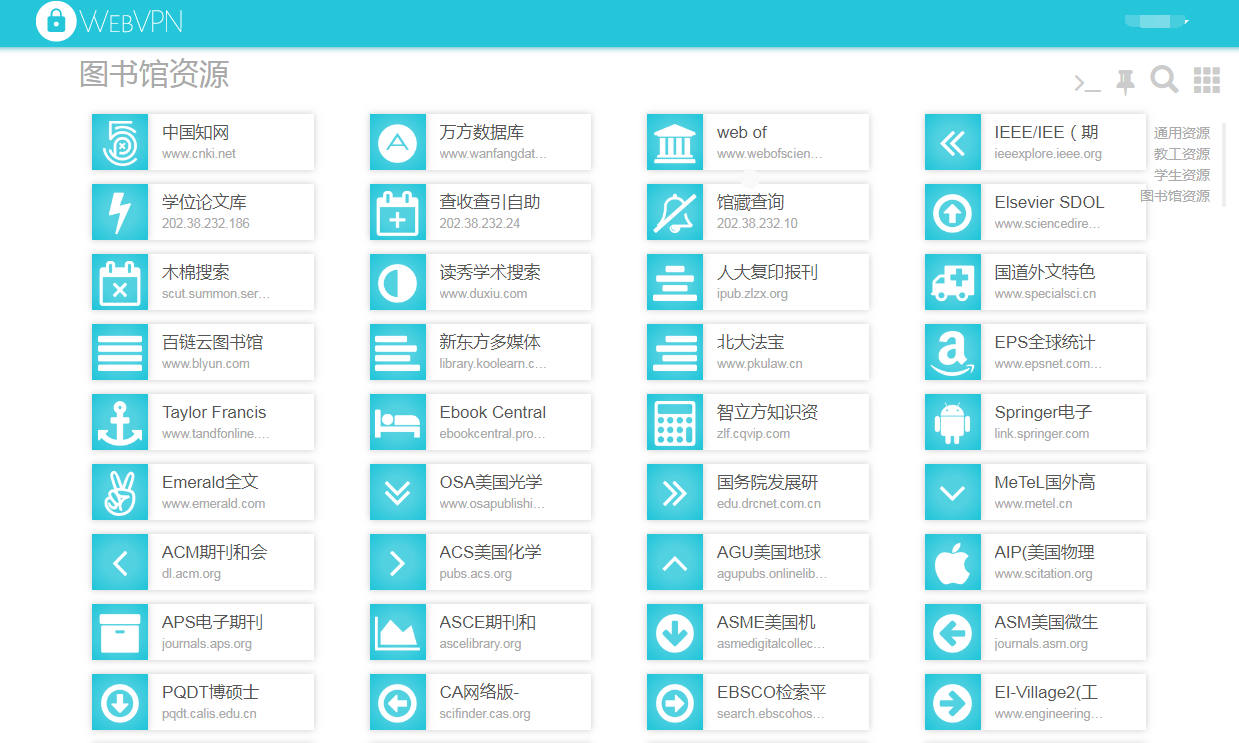
Task: Click the Emerald全文 peace-hand icon
Action: pos(120,492)
